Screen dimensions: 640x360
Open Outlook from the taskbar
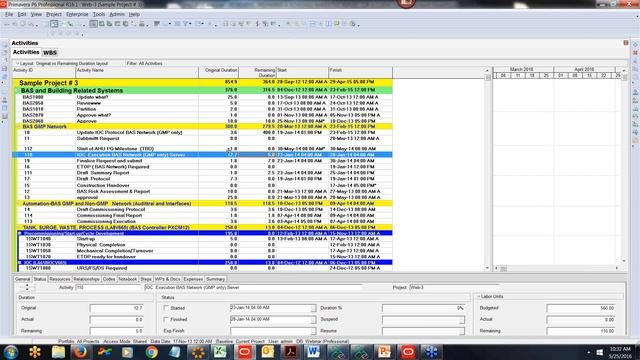click(x=268, y=352)
